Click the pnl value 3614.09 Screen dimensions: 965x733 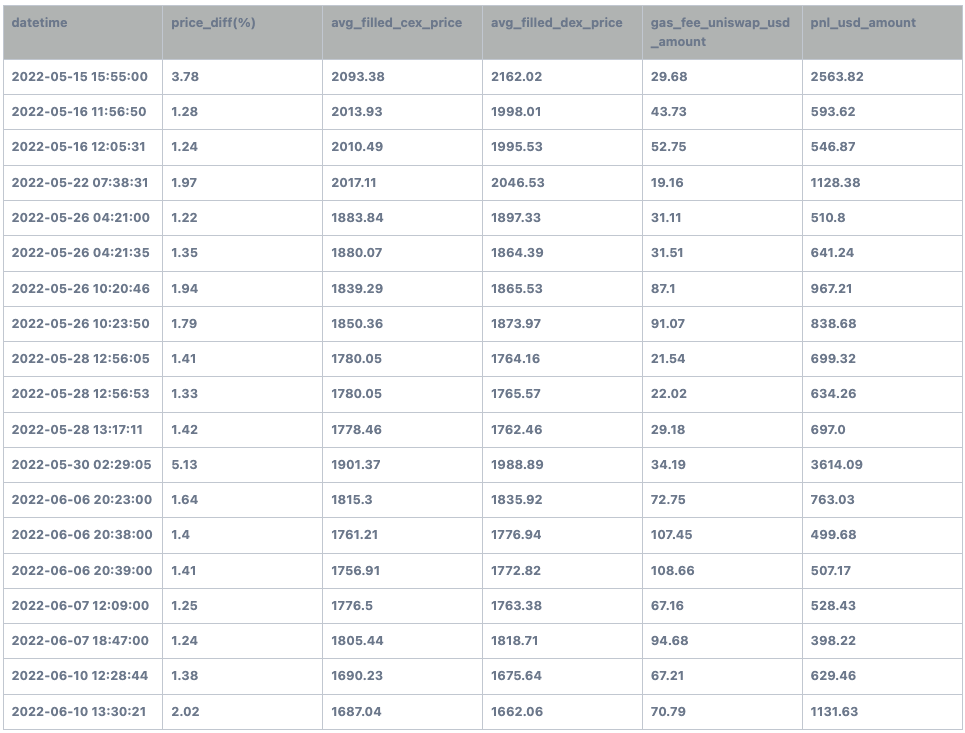point(832,464)
